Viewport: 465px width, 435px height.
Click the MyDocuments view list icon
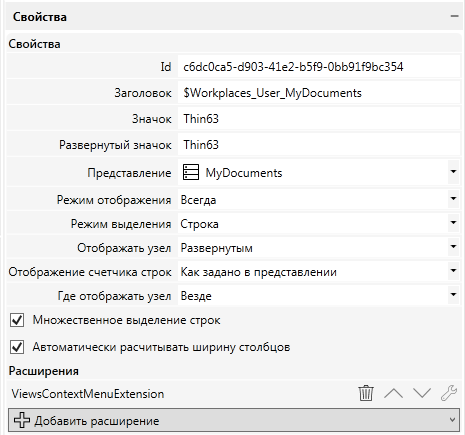click(191, 172)
